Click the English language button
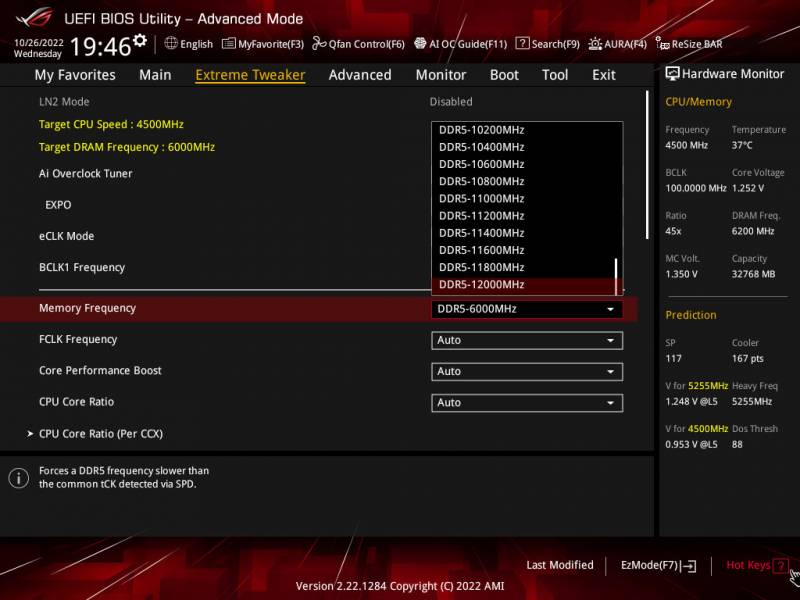Viewport: 800px width, 600px height. pyautogui.click(x=189, y=44)
